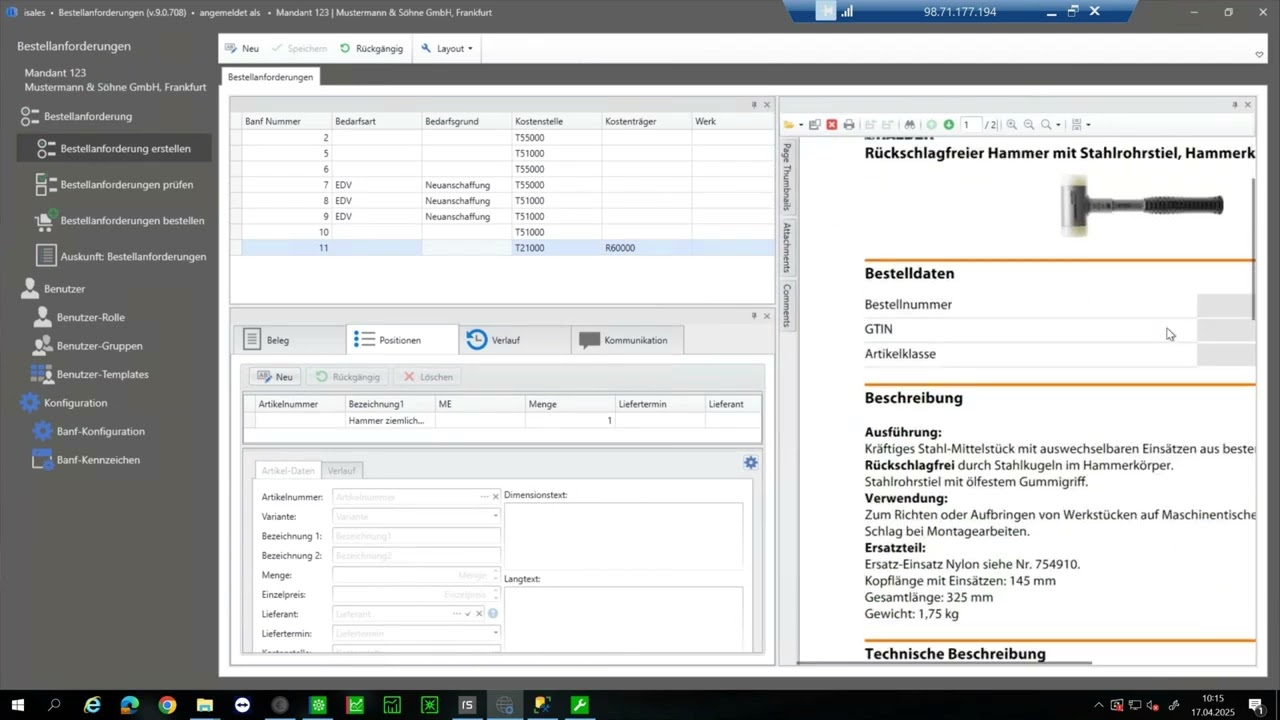Screen dimensions: 1280x720
Task: Click the Löschen button in Positionen
Action: click(x=428, y=377)
